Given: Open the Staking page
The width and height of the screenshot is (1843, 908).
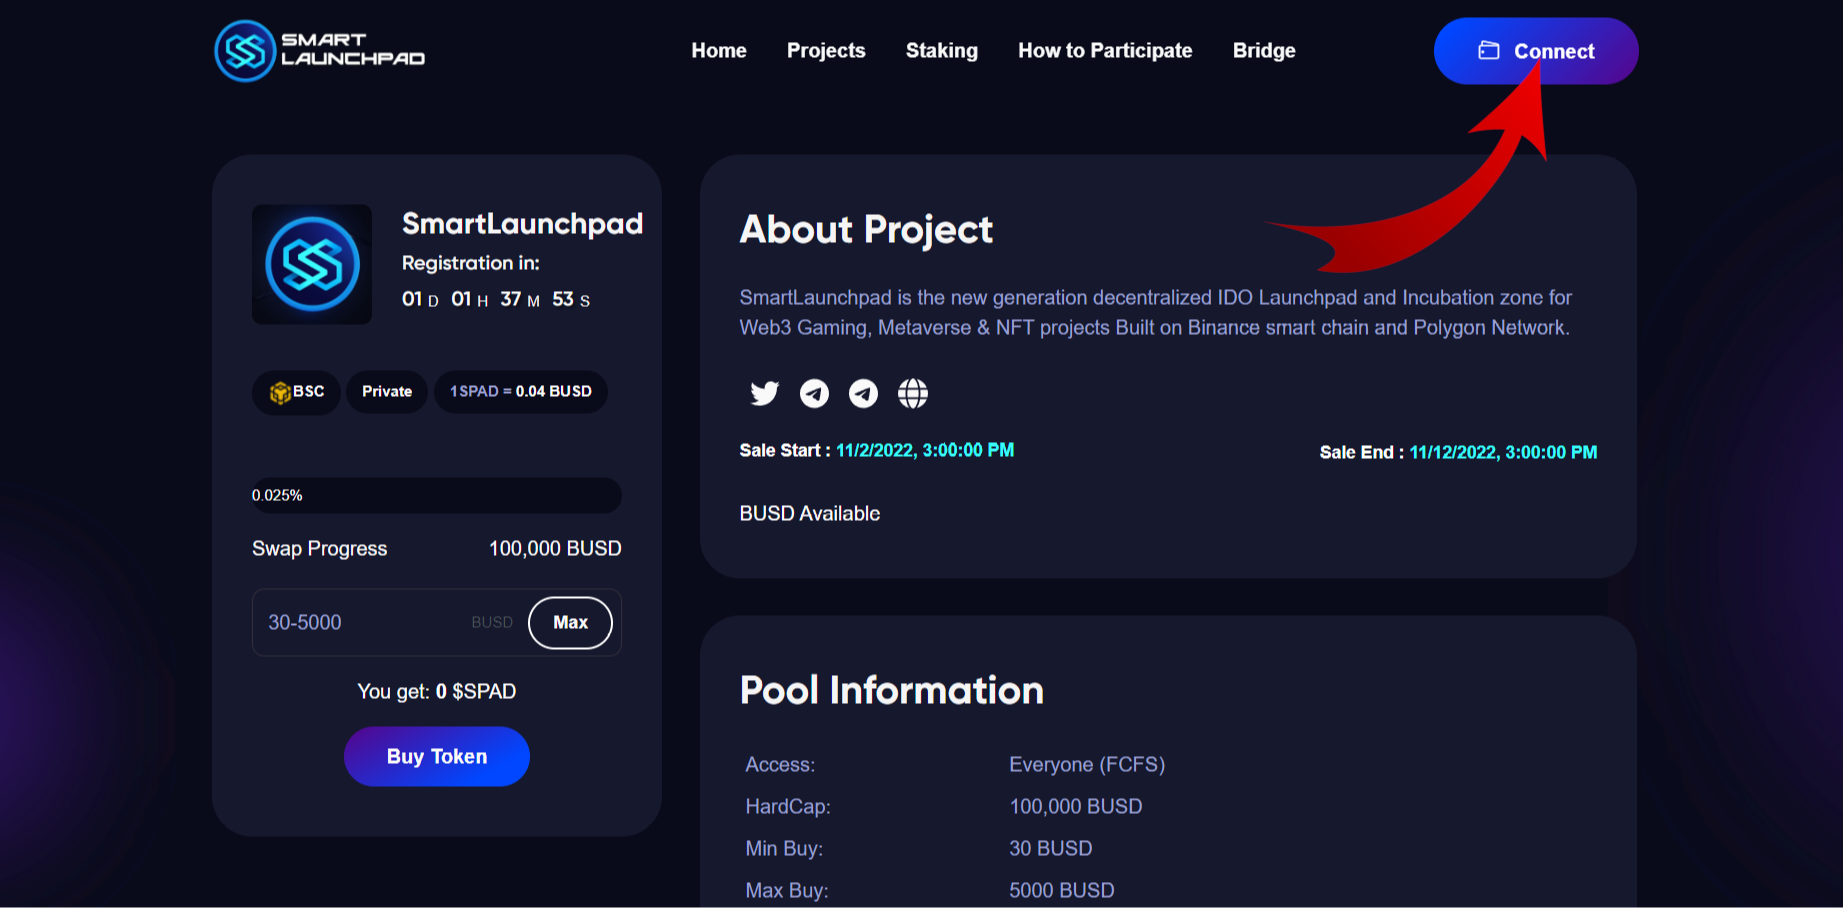Looking at the screenshot, I should 942,50.
